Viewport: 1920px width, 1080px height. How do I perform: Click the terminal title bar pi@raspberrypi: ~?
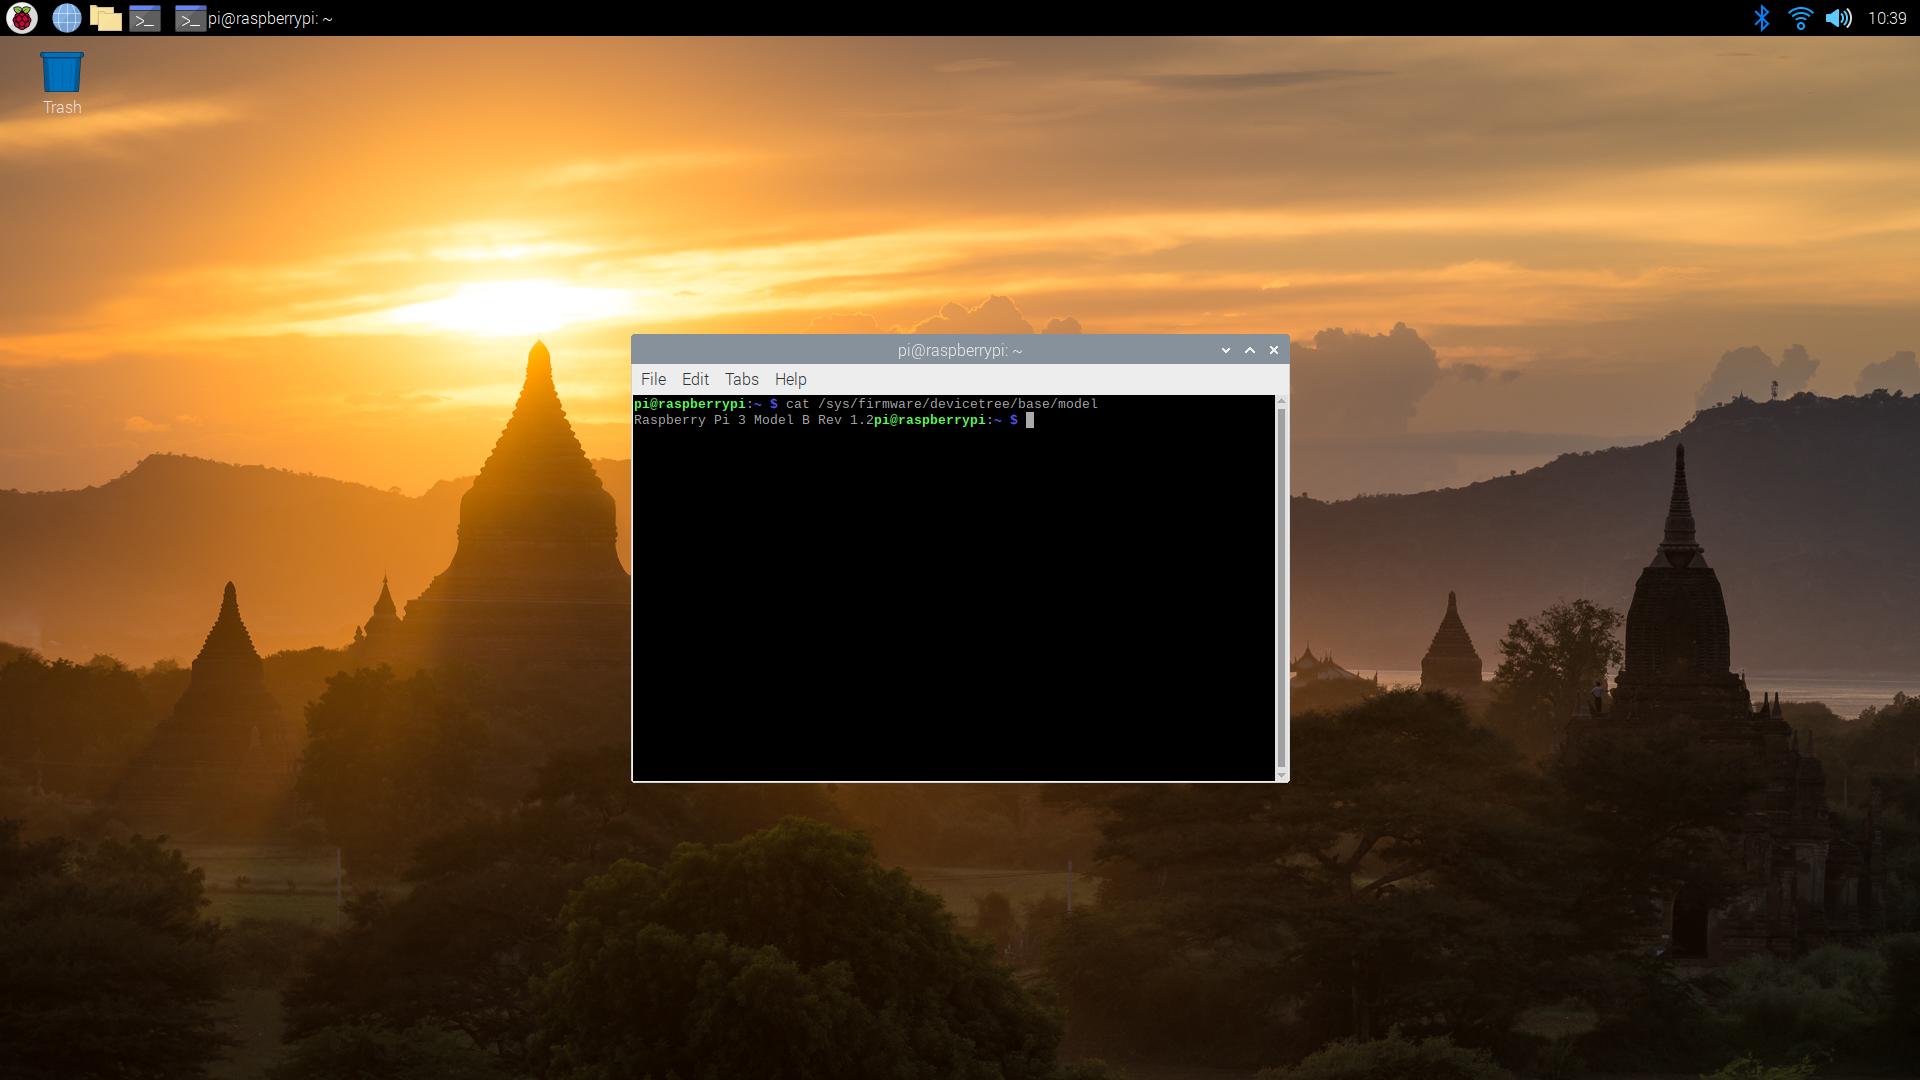(x=960, y=350)
